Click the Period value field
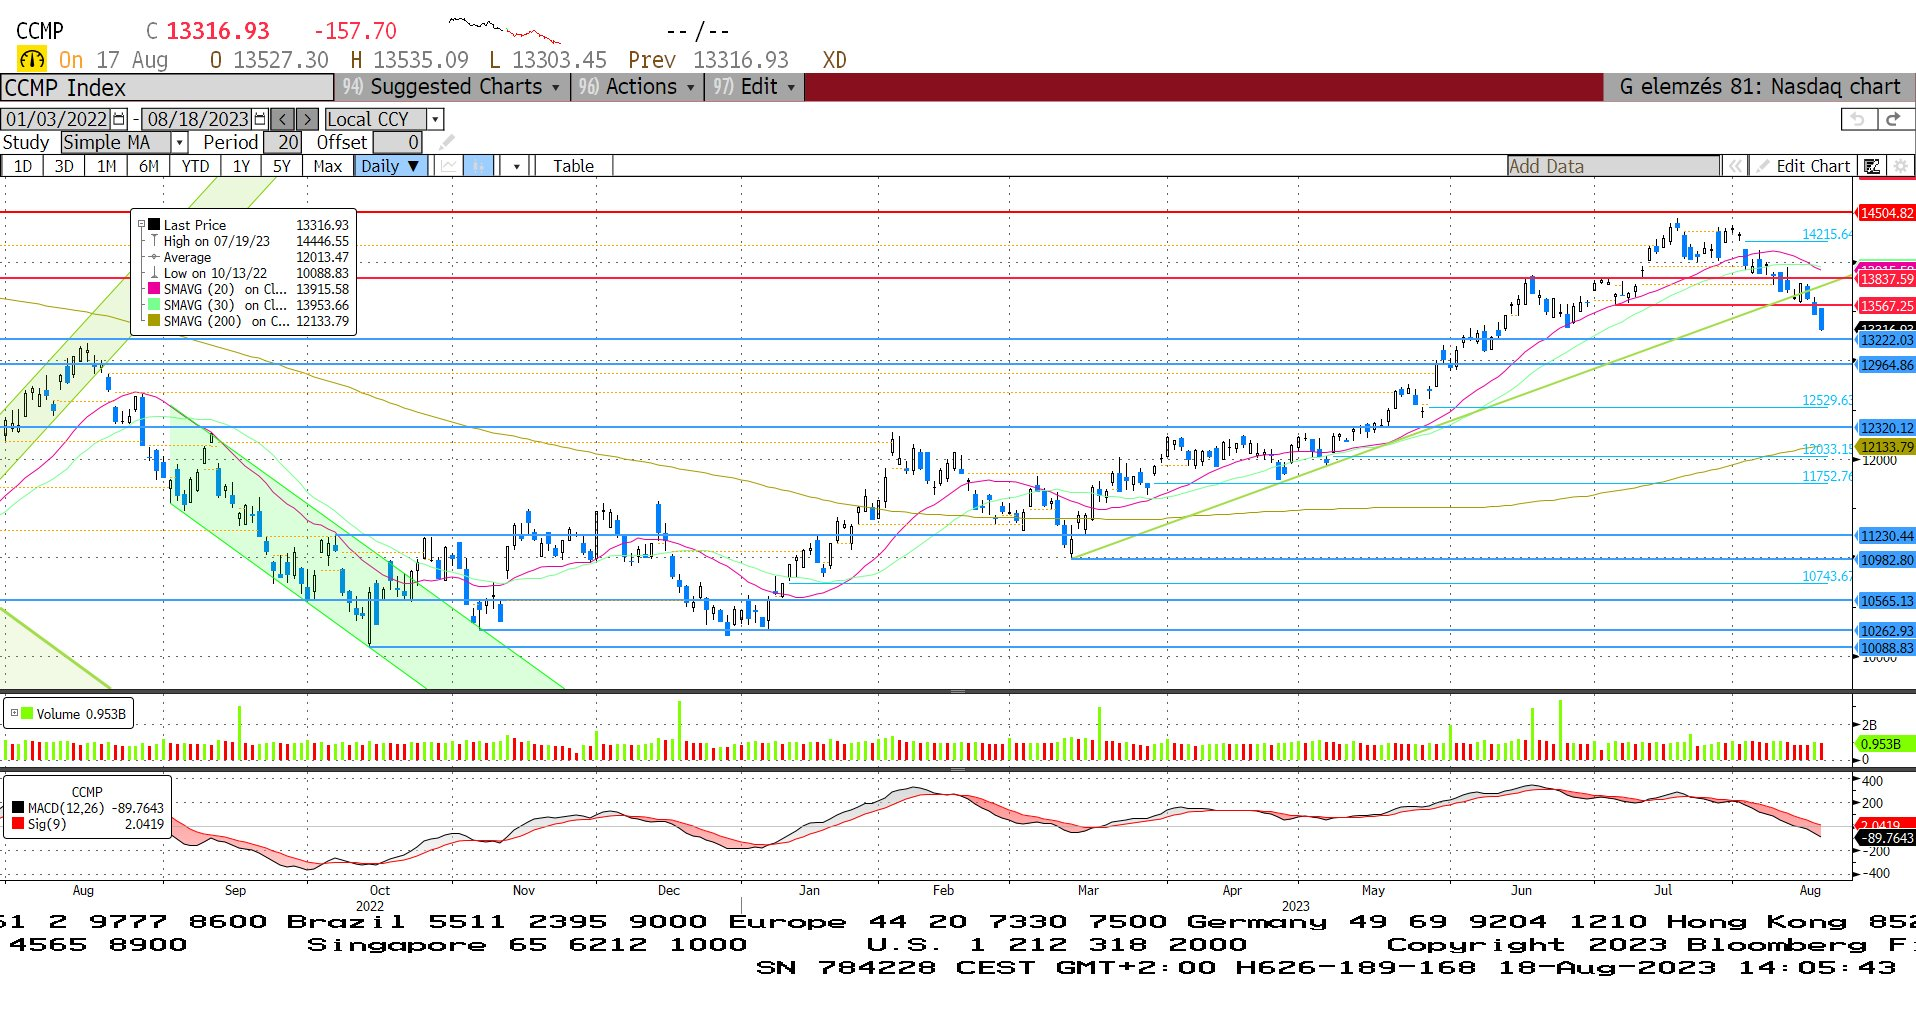 (283, 142)
